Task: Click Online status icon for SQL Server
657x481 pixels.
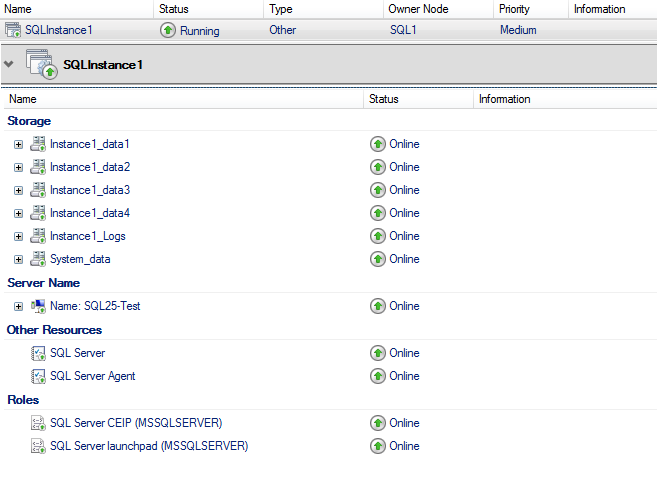Action: (378, 353)
